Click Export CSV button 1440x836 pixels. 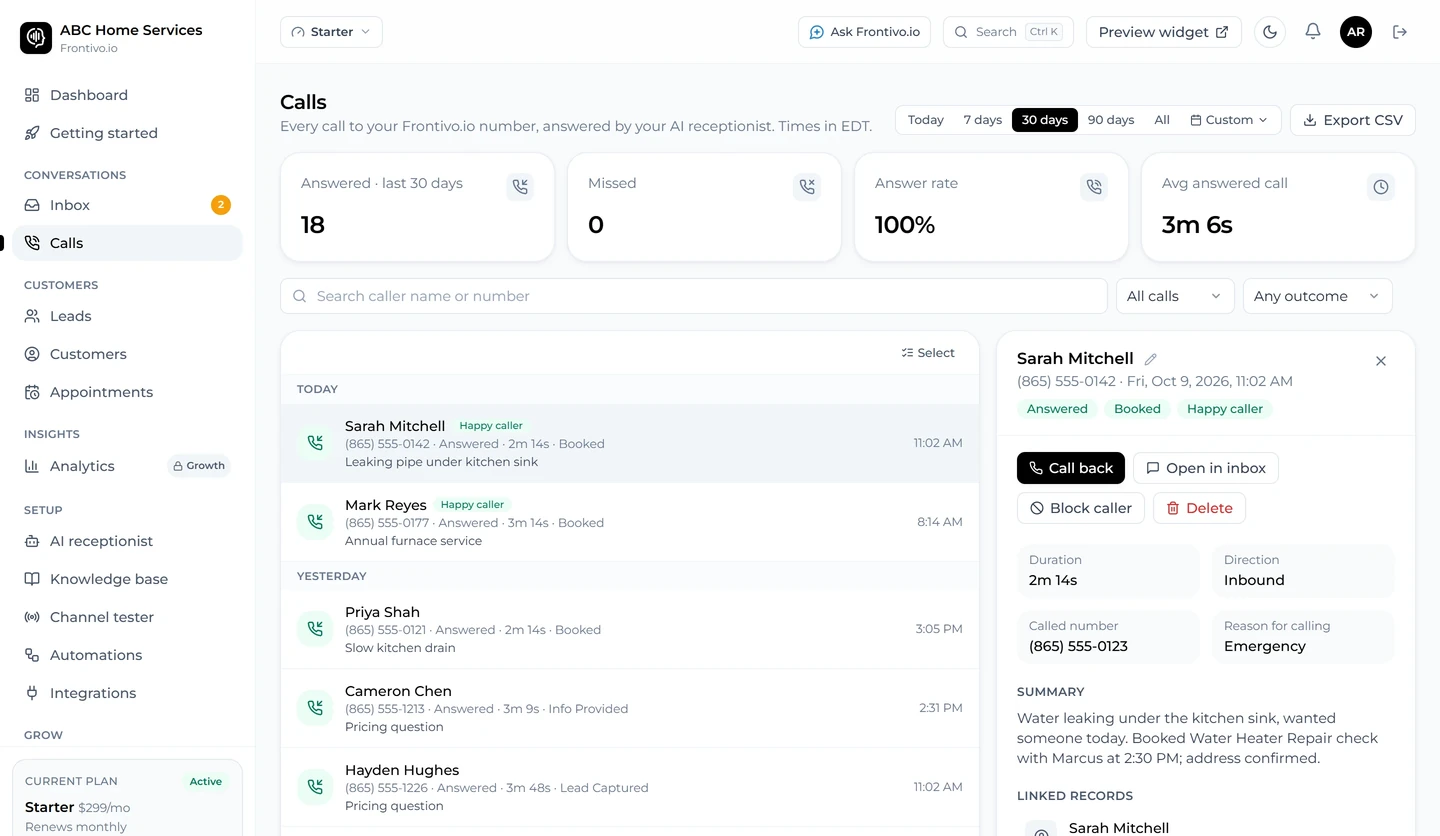1353,120
